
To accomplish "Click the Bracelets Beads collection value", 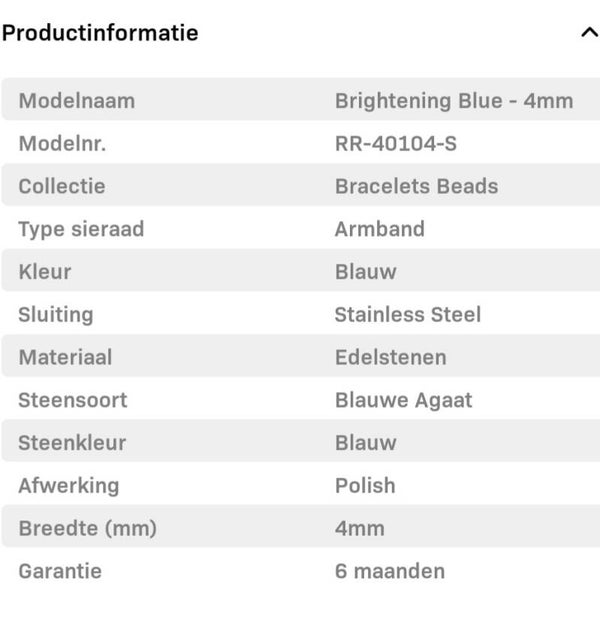I will [x=416, y=186].
